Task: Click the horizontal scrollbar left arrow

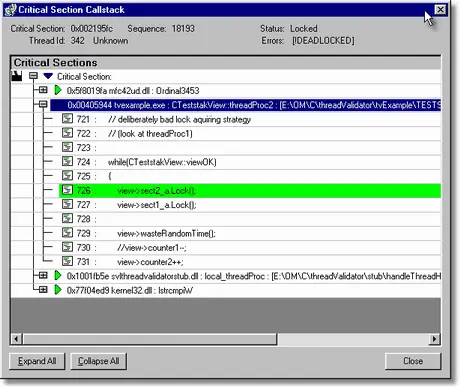Action: point(16,339)
